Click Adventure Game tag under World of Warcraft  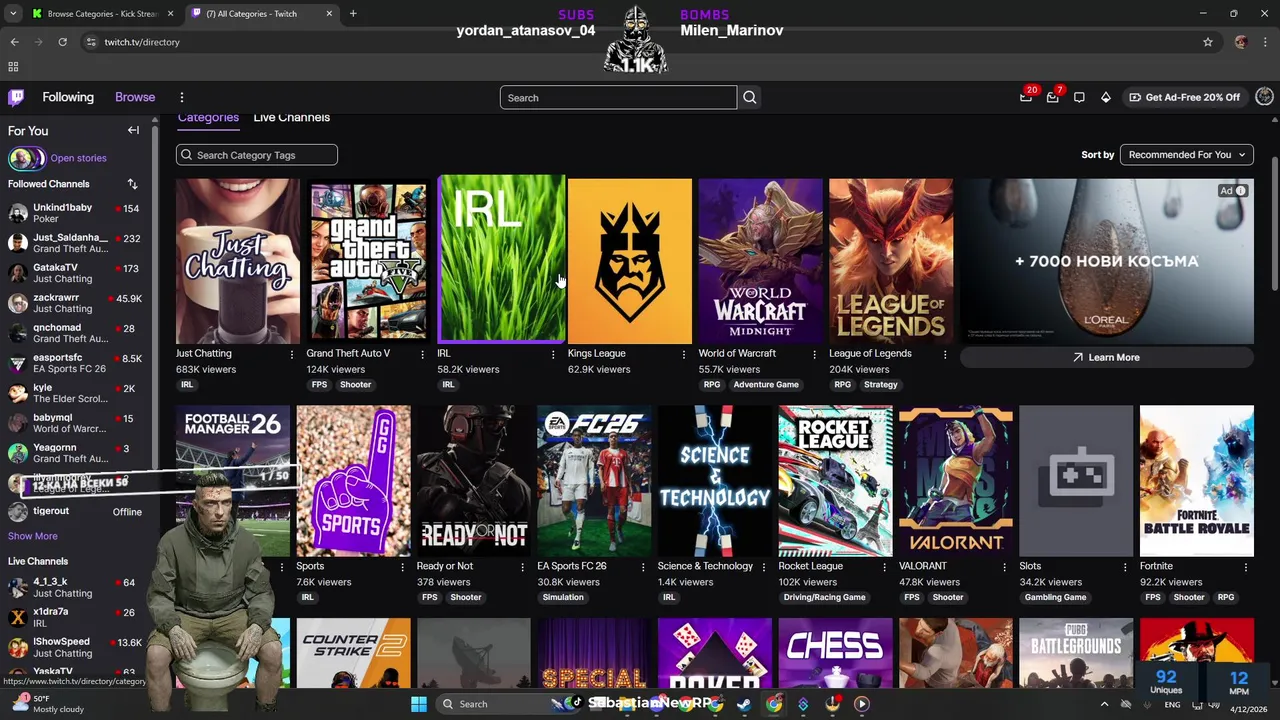[766, 384]
